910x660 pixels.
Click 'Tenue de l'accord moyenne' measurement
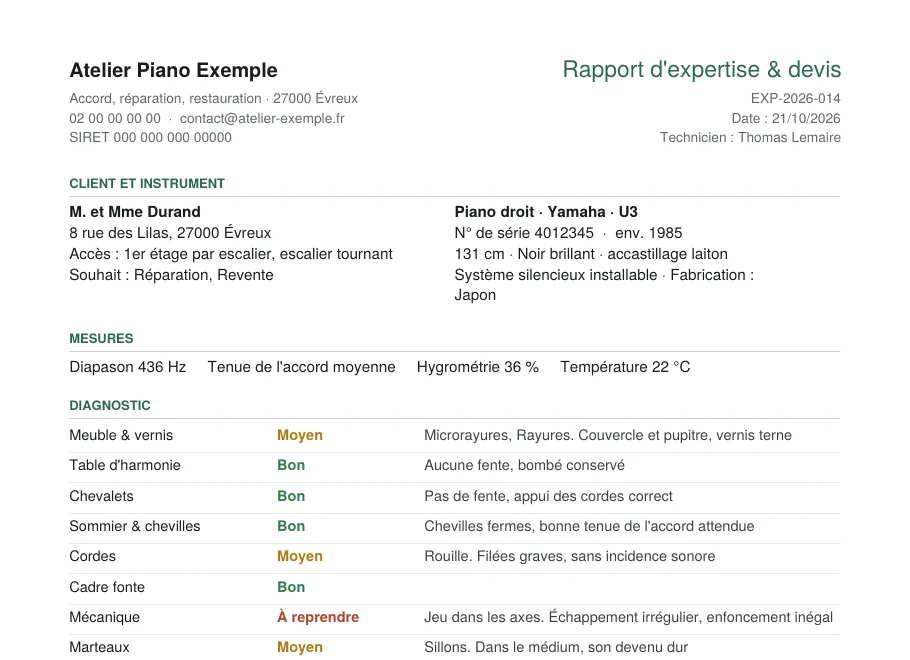pyautogui.click(x=301, y=367)
